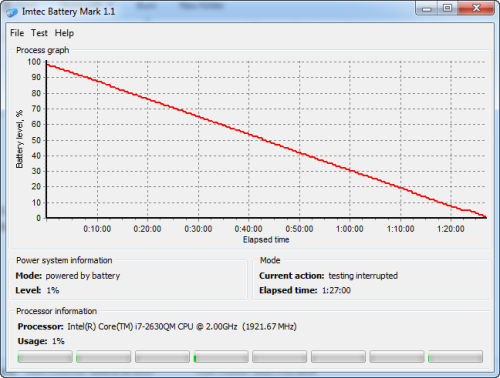The height and width of the screenshot is (378, 500).
Task: Open the Test menu
Action: click(x=39, y=33)
